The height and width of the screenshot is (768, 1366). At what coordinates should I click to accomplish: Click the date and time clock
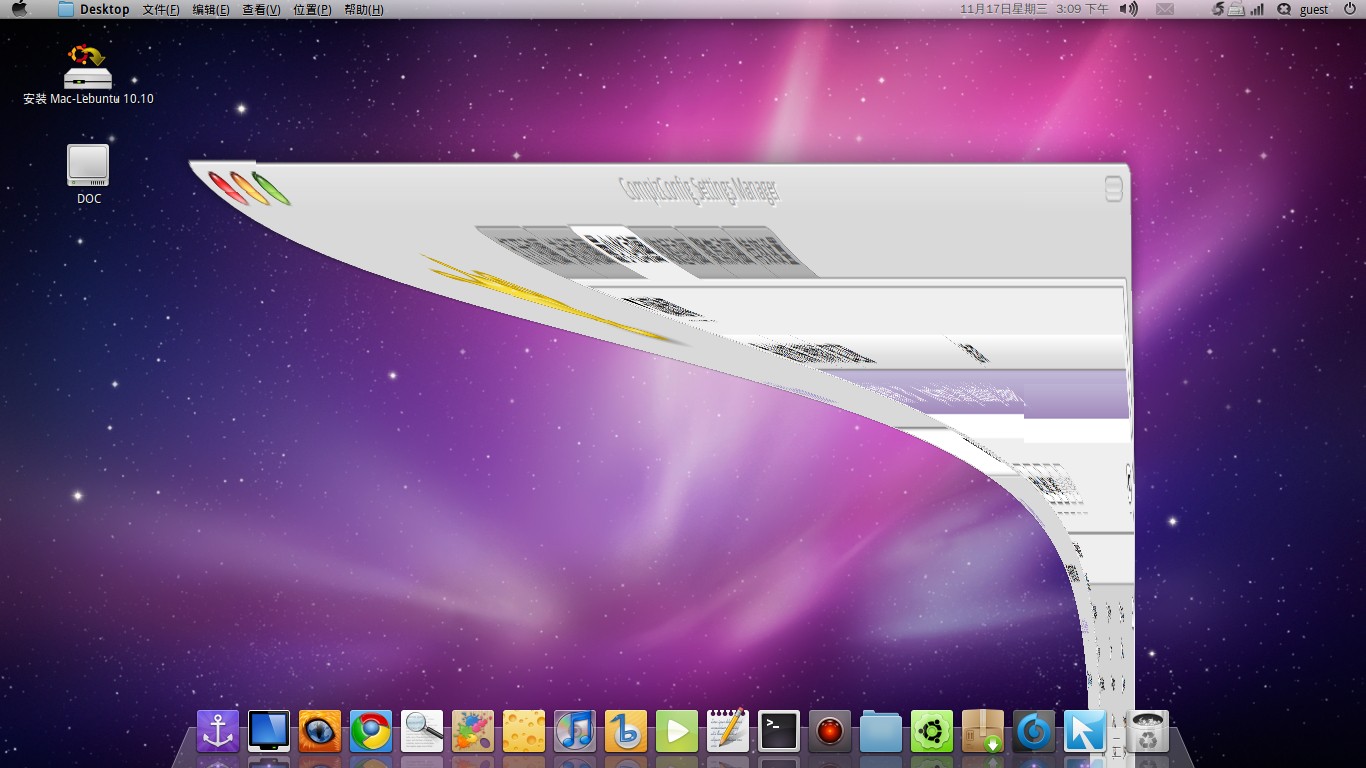tap(1034, 9)
